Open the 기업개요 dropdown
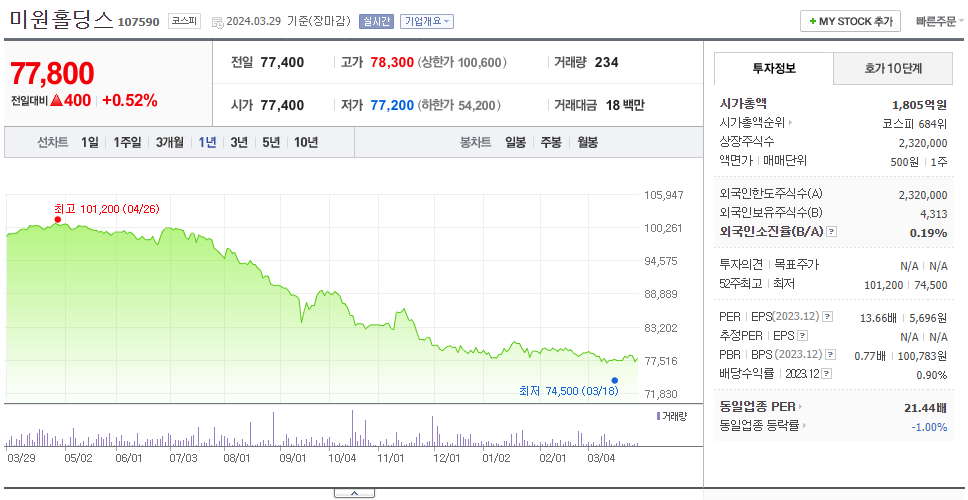The image size is (968, 500). tap(427, 21)
